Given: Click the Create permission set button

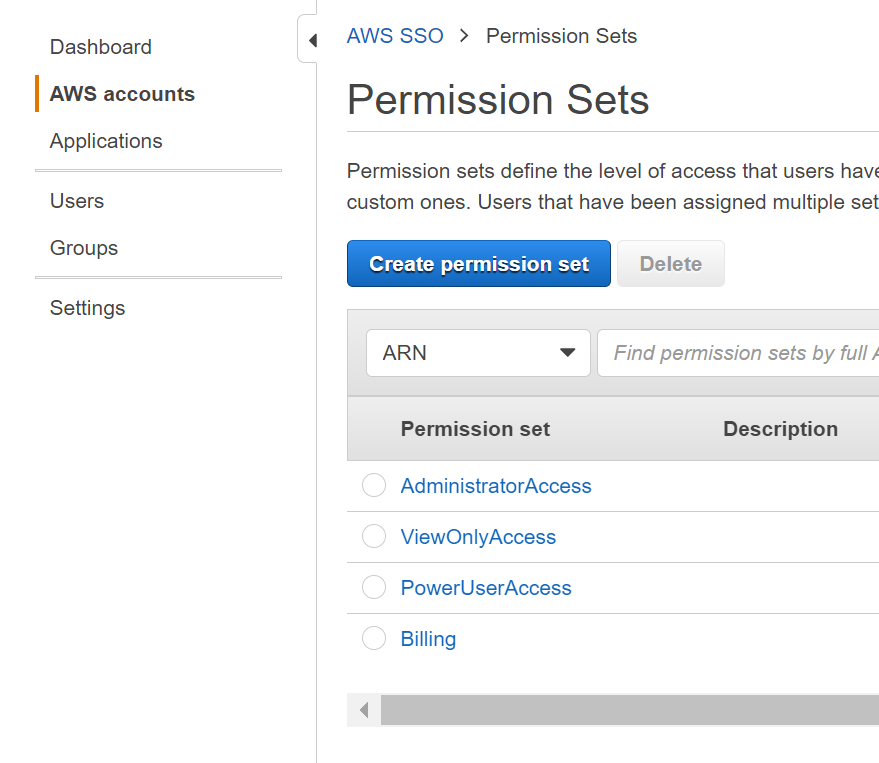Looking at the screenshot, I should (x=479, y=263).
